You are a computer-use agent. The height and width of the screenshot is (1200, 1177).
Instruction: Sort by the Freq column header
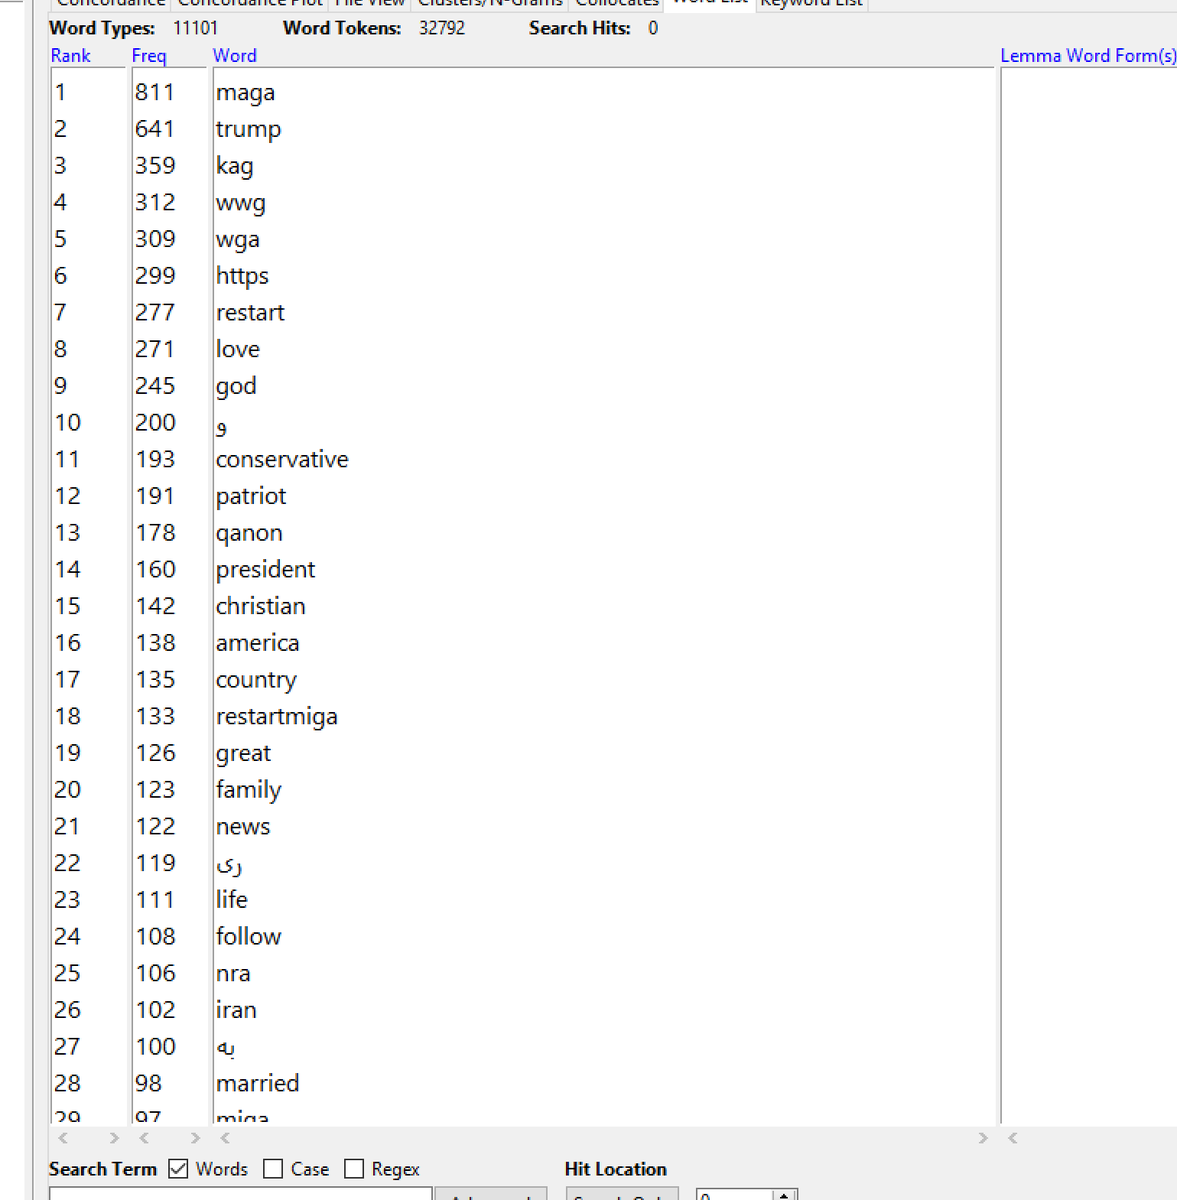149,56
